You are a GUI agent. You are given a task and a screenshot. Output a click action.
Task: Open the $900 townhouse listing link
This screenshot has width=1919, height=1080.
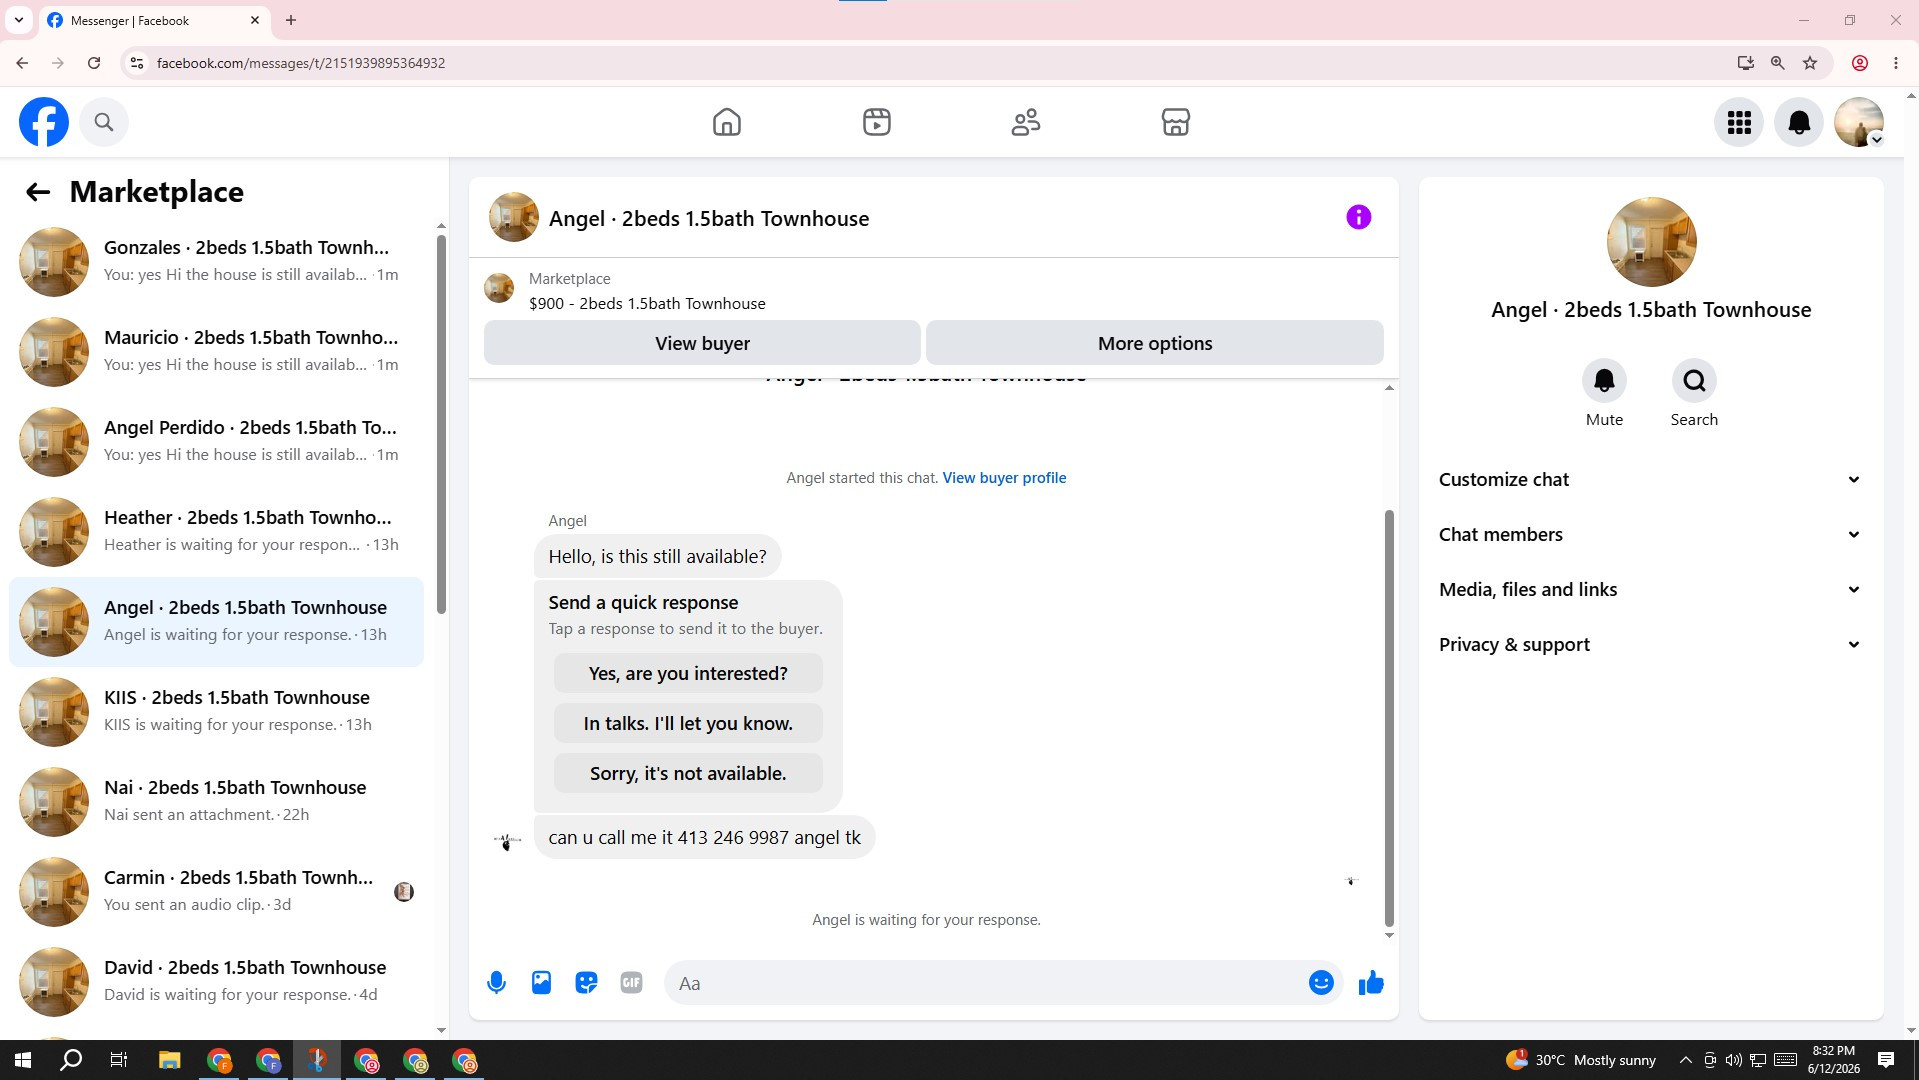pos(647,304)
